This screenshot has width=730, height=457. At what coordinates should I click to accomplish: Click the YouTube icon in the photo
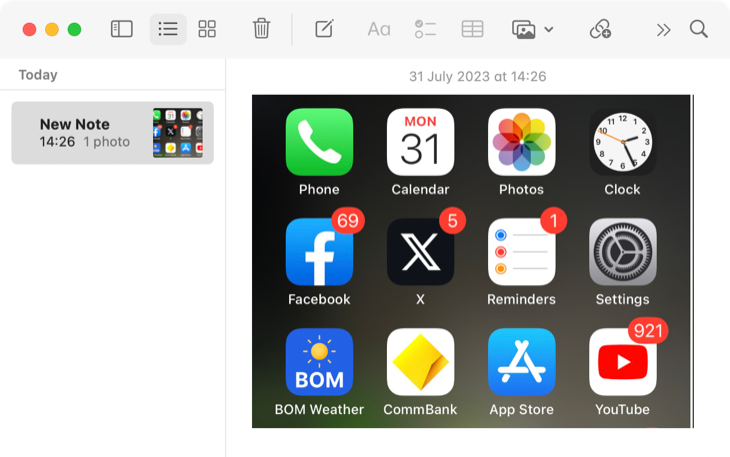622,362
